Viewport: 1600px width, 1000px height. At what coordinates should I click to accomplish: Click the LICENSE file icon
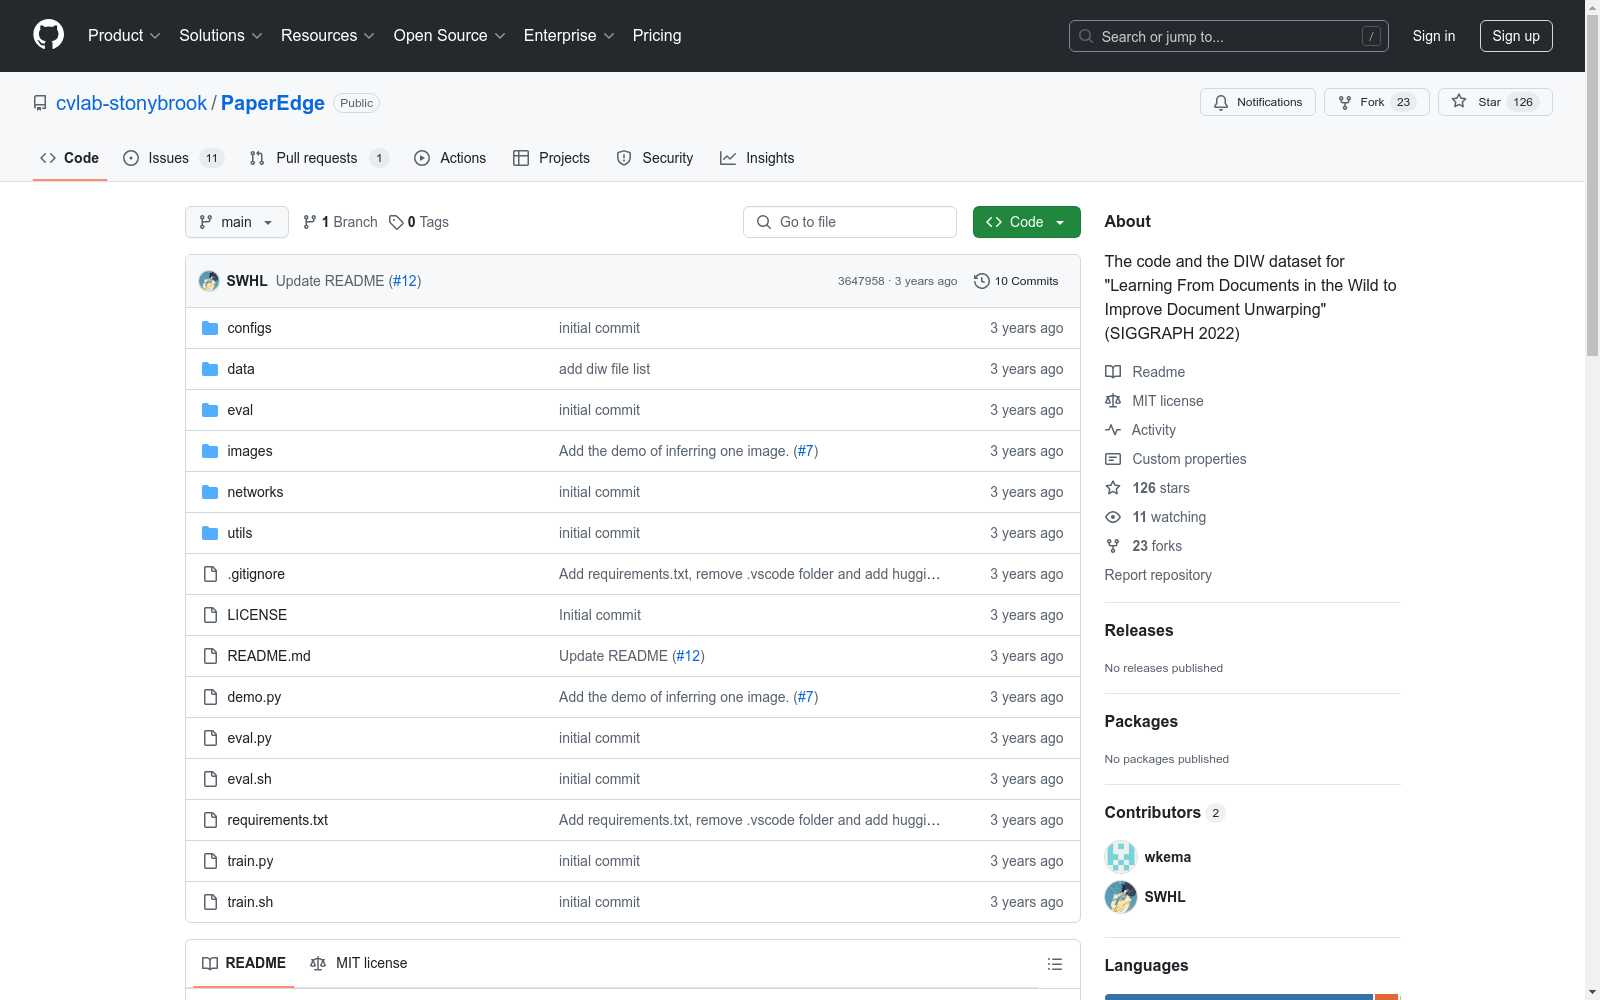(210, 615)
